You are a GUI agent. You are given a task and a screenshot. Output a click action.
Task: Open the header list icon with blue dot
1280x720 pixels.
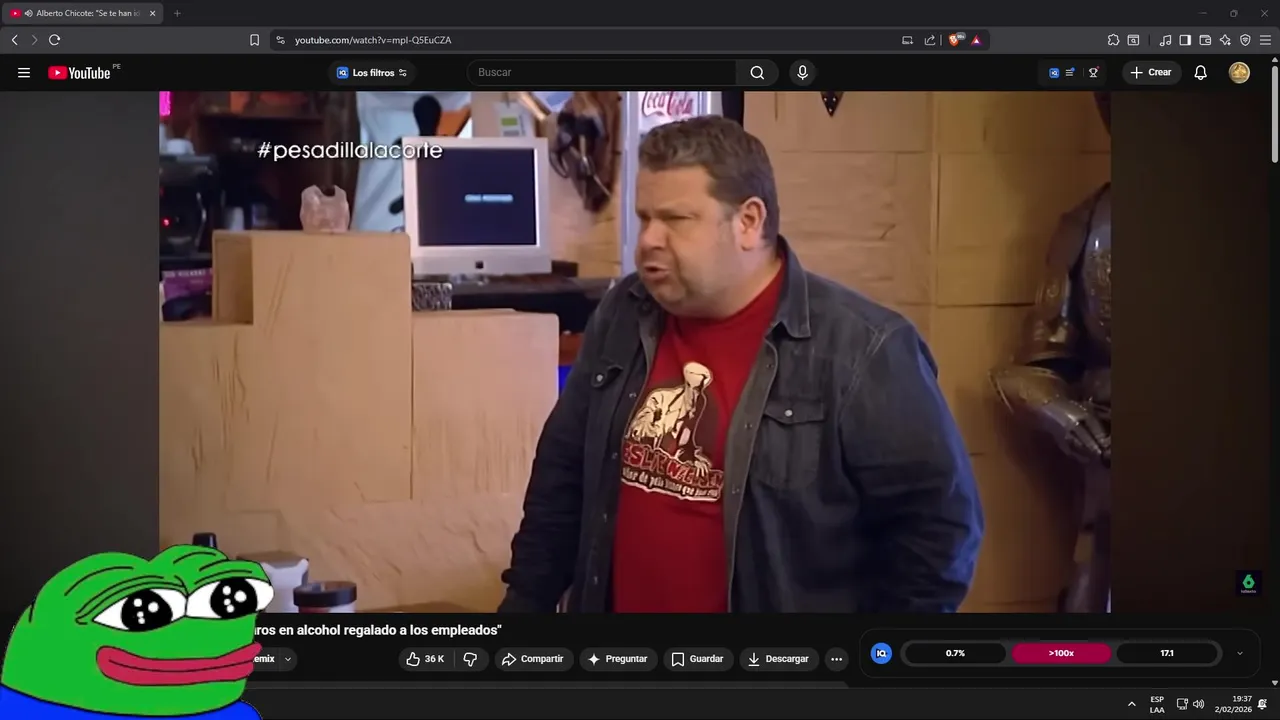coord(1070,72)
